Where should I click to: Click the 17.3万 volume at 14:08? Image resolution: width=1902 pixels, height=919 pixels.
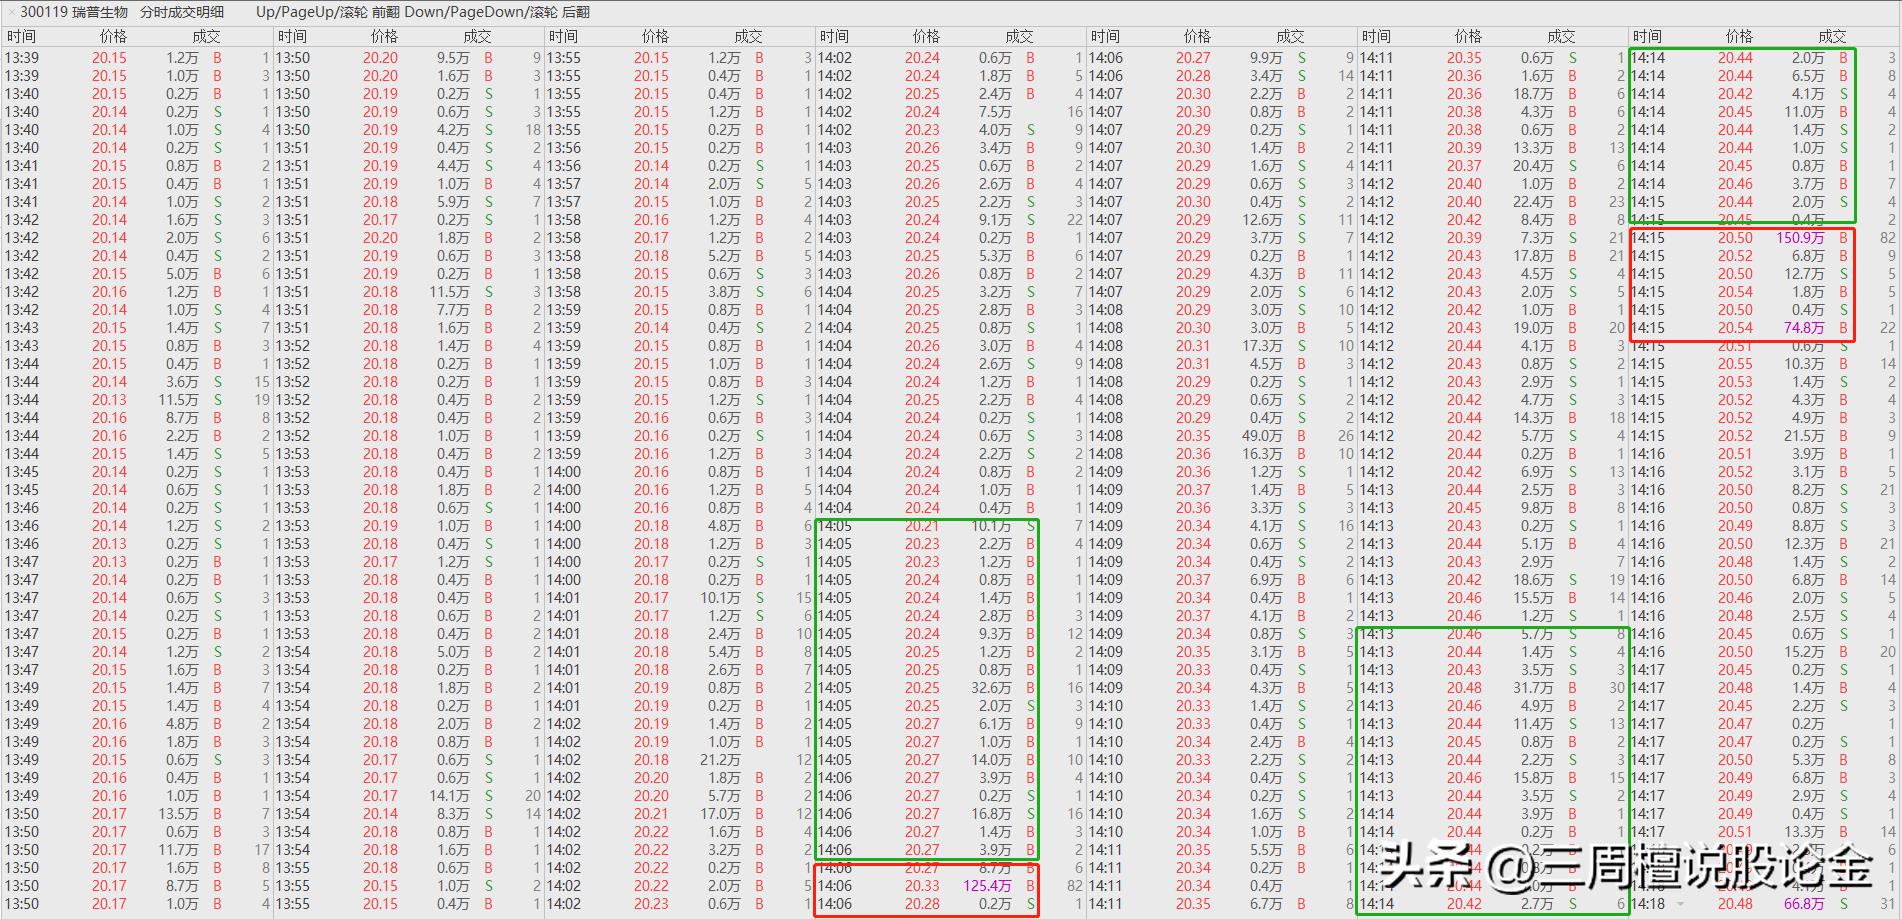(x=1262, y=346)
